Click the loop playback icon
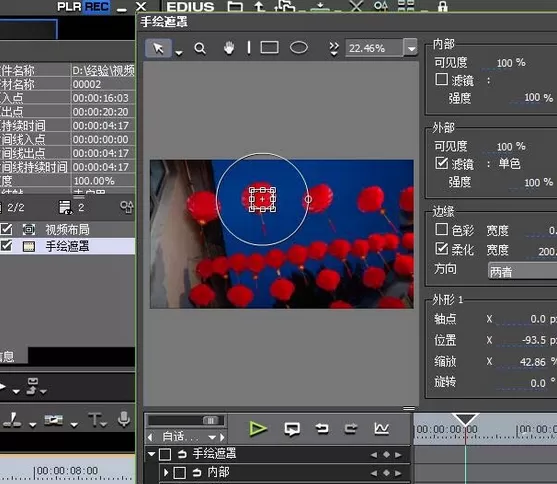Screen dimensions: 557x484 (x=292, y=429)
